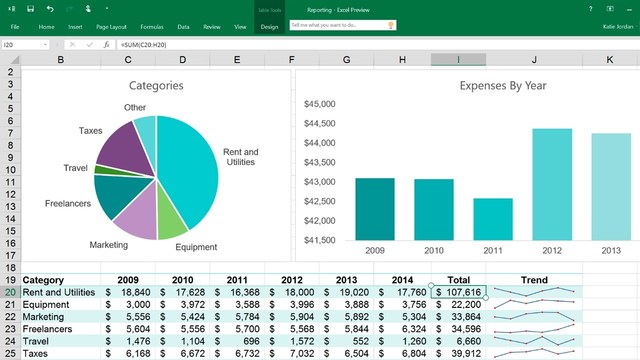Viewport: 640px width, 360px height.
Task: Click the Select All corner triangle
Action: (x=15, y=60)
